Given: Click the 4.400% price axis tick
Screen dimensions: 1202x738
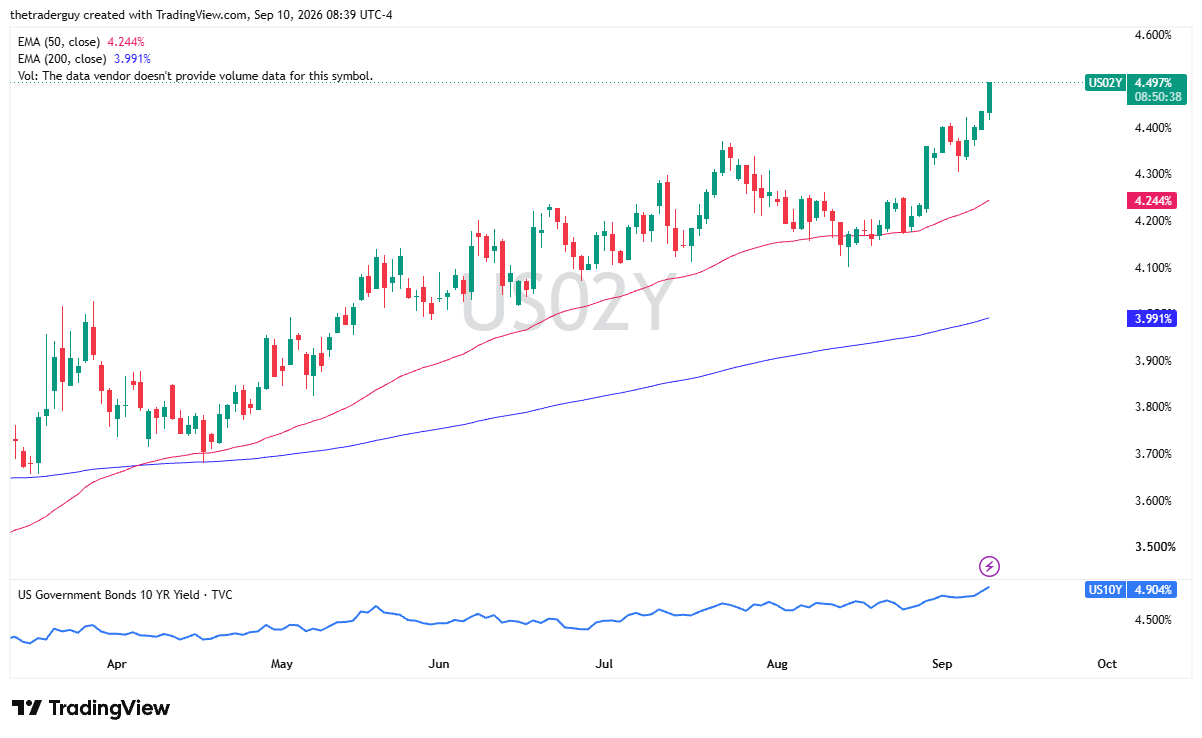Looking at the screenshot, I should coord(1153,128).
